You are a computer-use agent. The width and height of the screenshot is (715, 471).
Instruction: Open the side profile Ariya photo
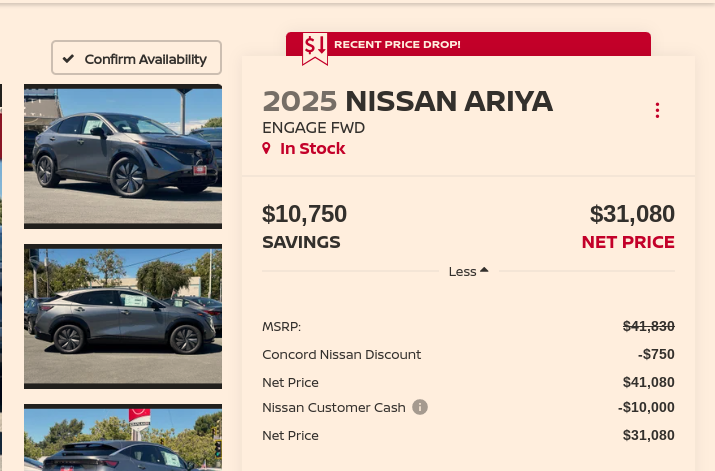click(x=123, y=316)
